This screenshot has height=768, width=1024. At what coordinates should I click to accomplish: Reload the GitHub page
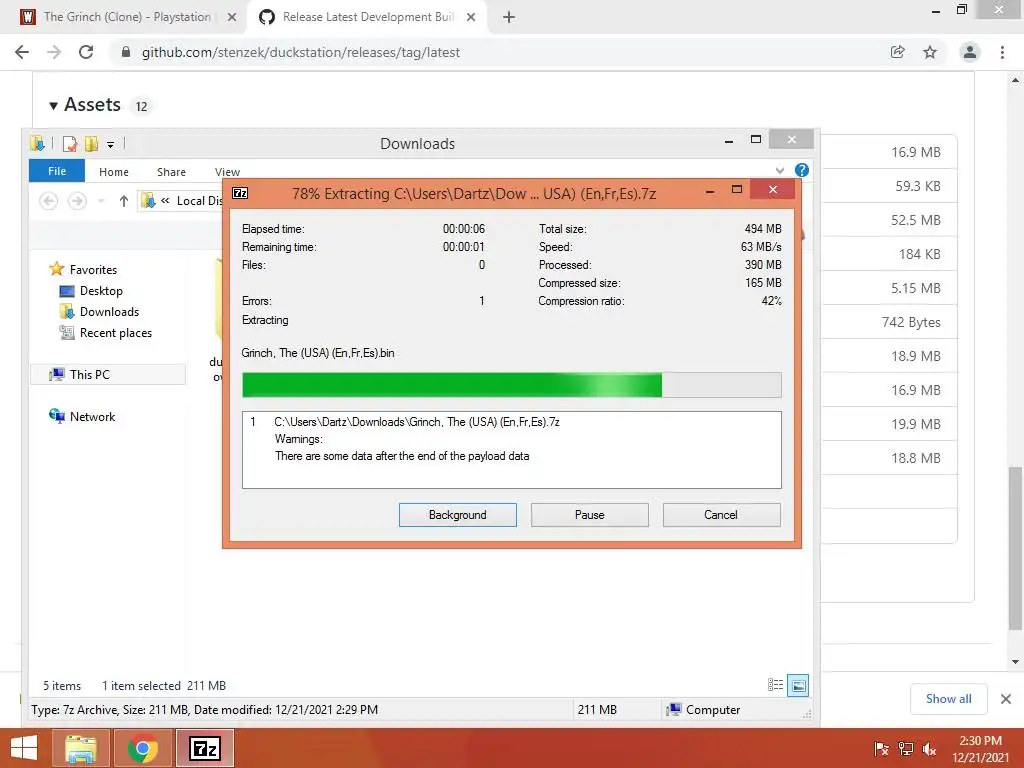pyautogui.click(x=86, y=52)
